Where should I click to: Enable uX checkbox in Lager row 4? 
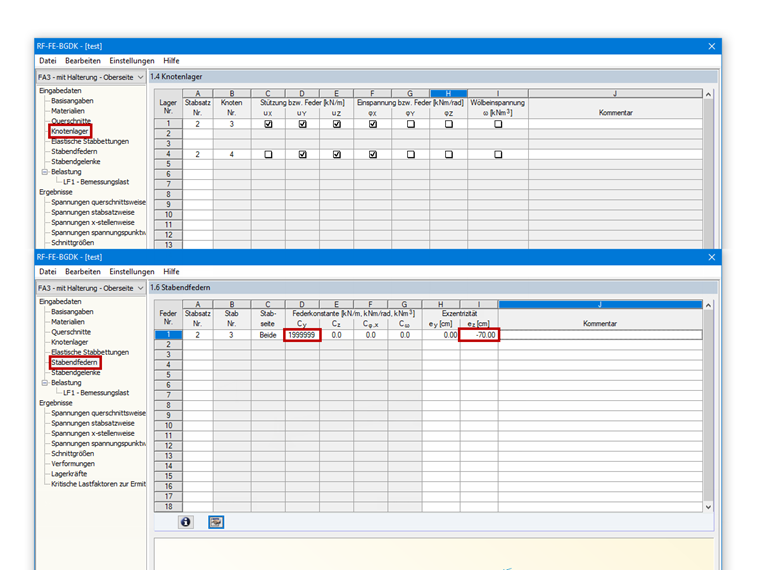[268, 155]
